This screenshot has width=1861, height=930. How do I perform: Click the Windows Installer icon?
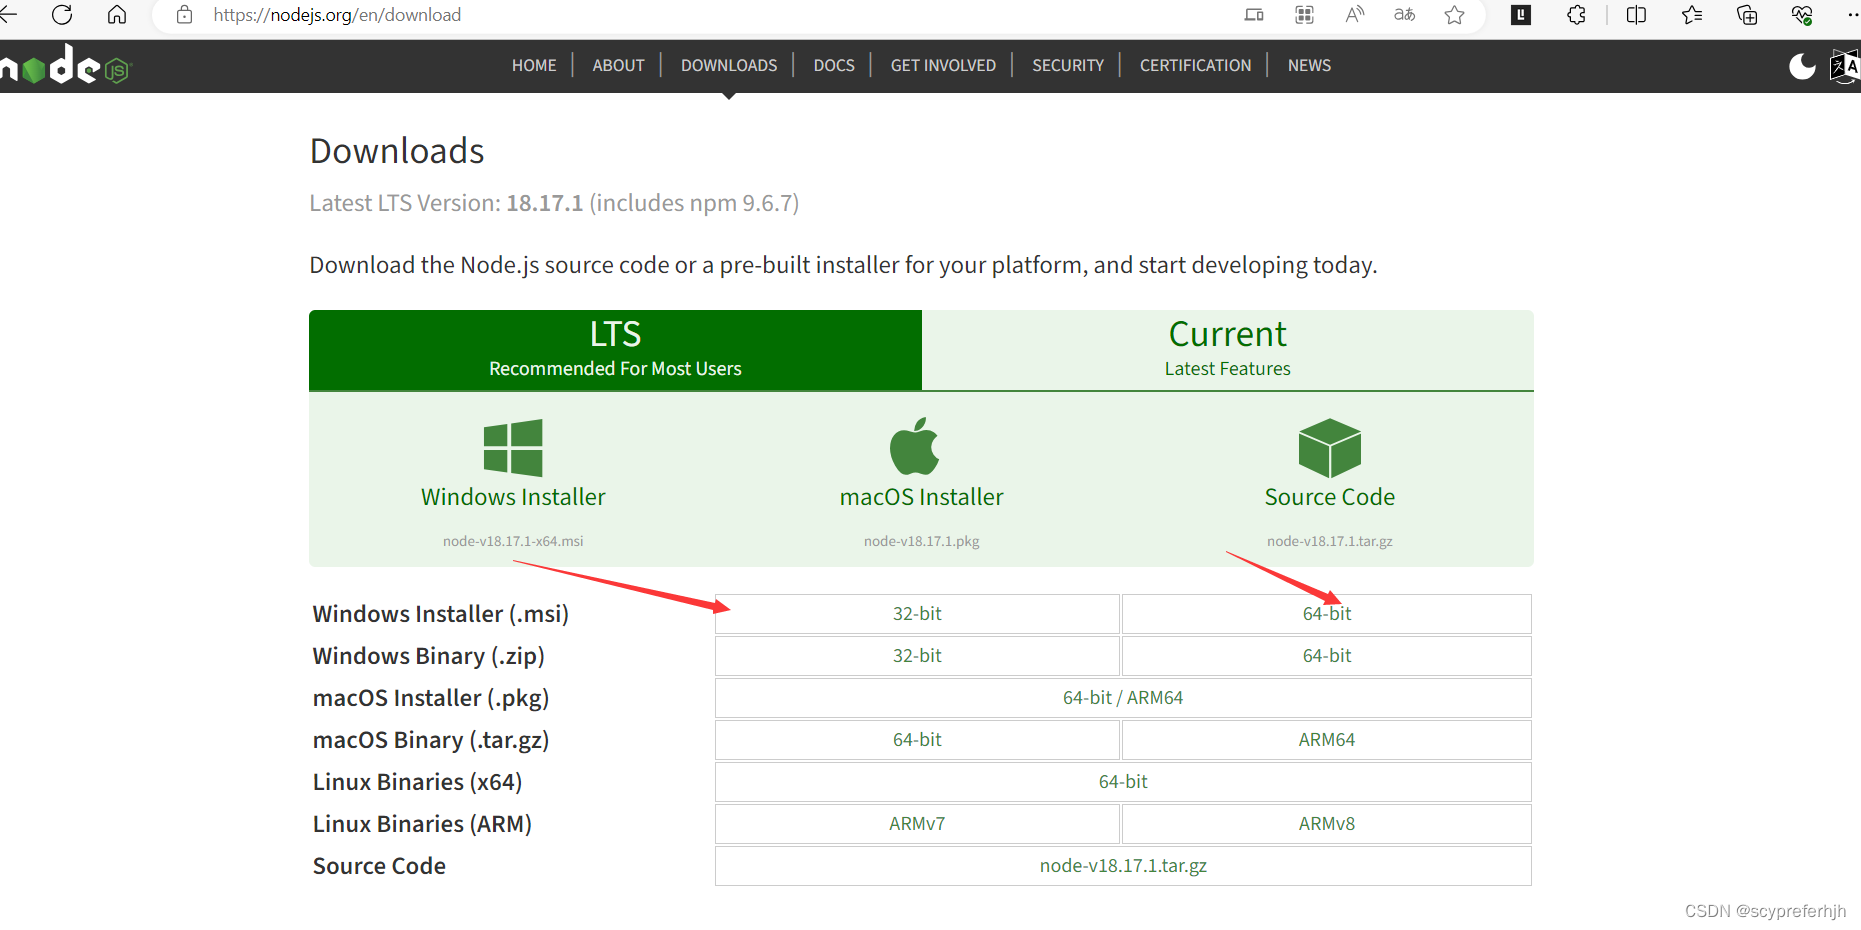pyautogui.click(x=513, y=447)
